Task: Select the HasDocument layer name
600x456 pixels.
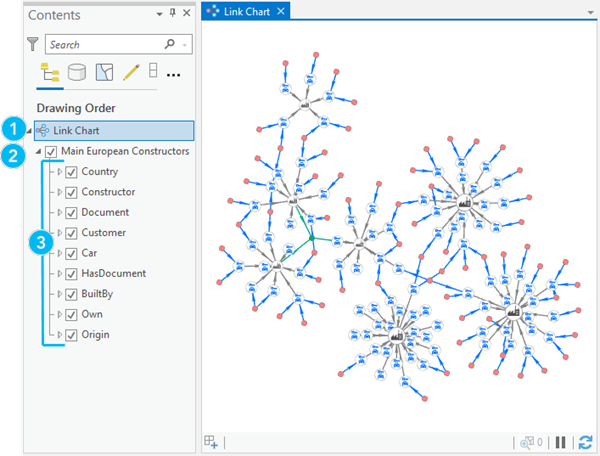Action: pos(113,274)
